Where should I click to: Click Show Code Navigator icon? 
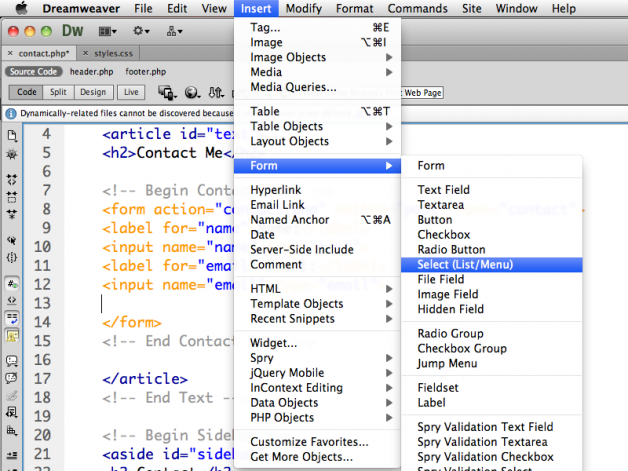point(12,155)
